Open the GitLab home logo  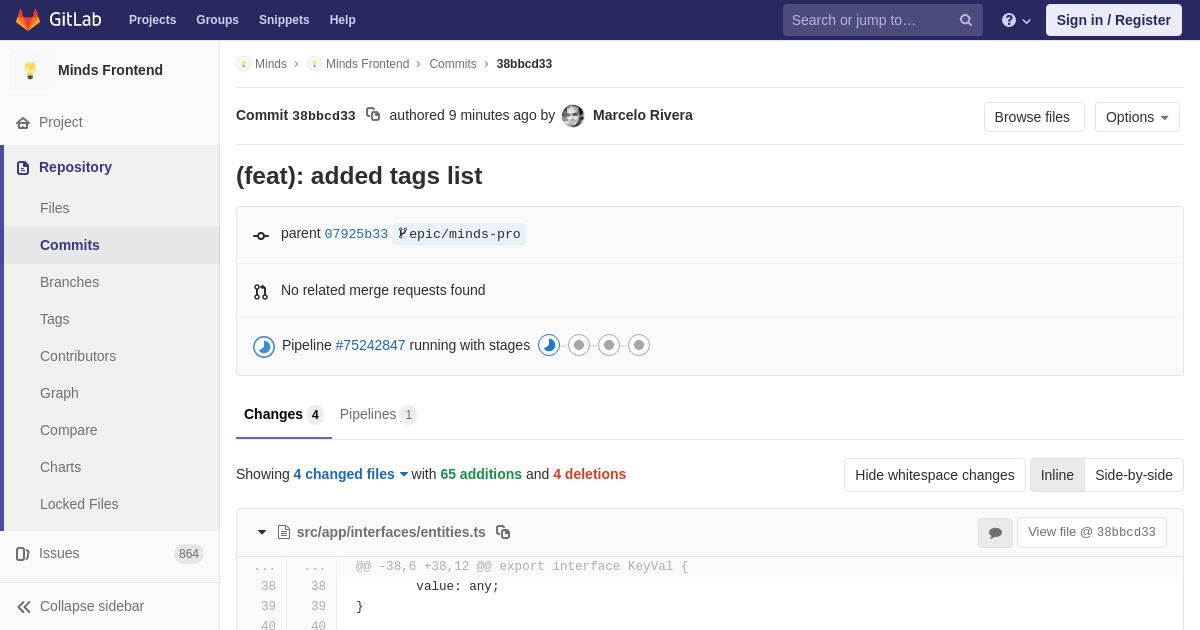pos(58,20)
